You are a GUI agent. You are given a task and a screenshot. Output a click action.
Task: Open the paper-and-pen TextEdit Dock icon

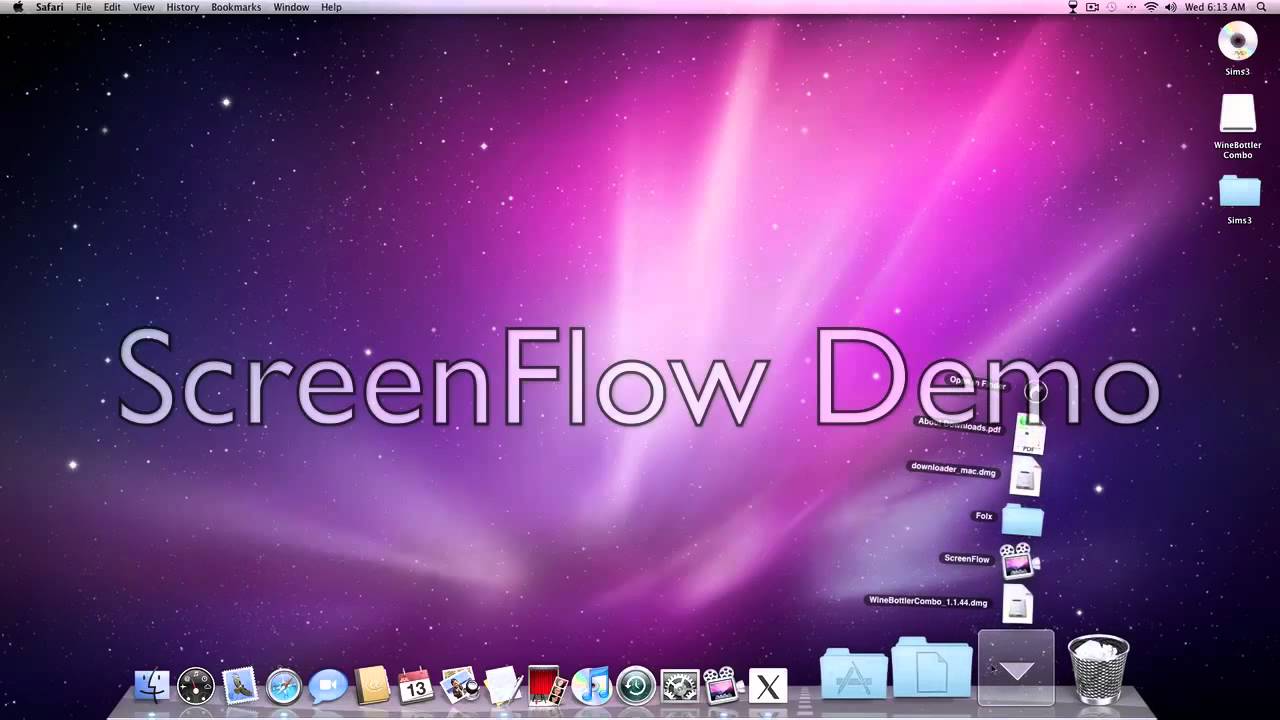tap(503, 686)
